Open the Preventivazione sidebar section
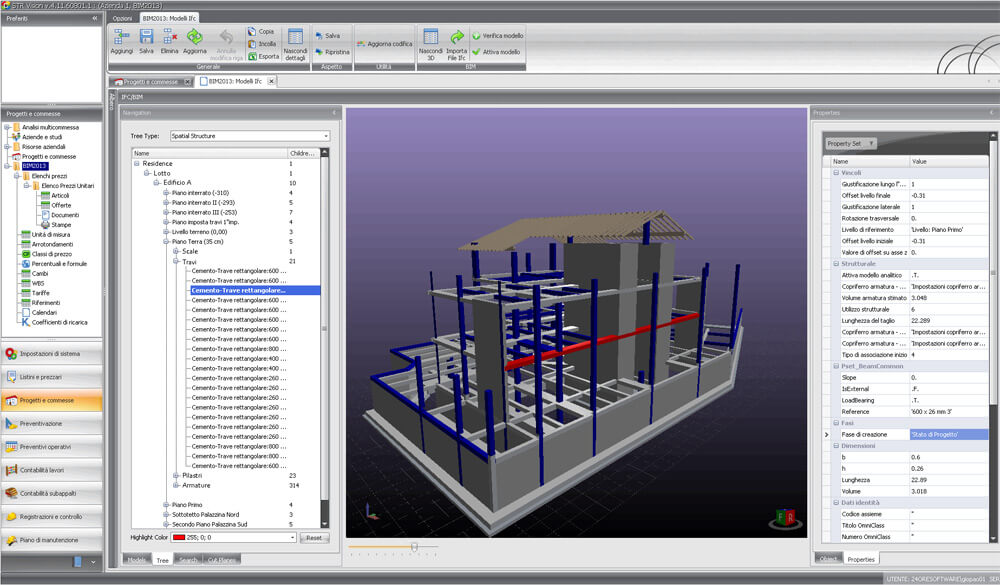The height and width of the screenshot is (585, 1000). coord(50,423)
